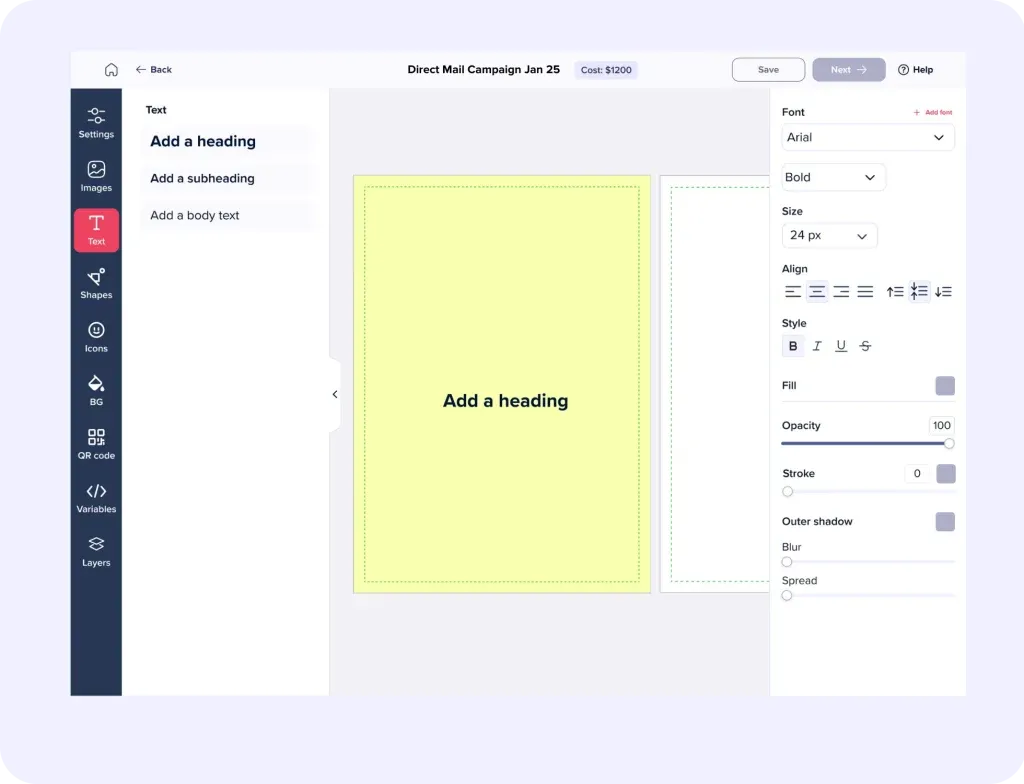Open the Fill color swatch
1024x784 pixels.
(x=944, y=385)
